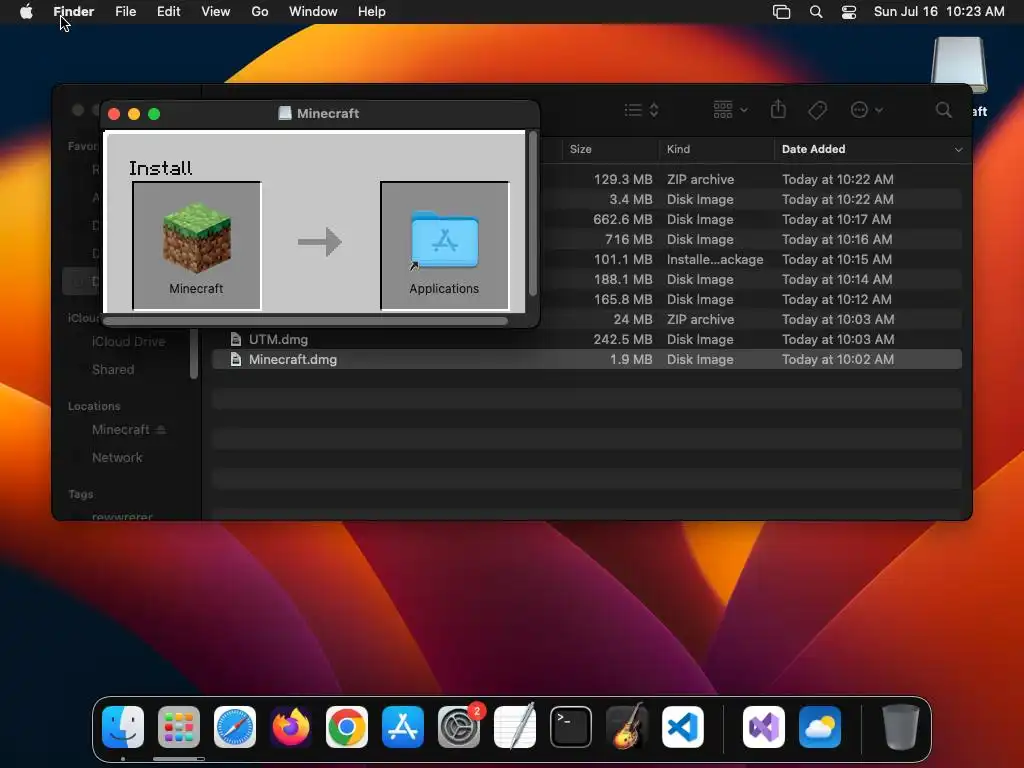Launch Visual Studio Code from the Dock
This screenshot has width=1024, height=768.
[x=683, y=727]
